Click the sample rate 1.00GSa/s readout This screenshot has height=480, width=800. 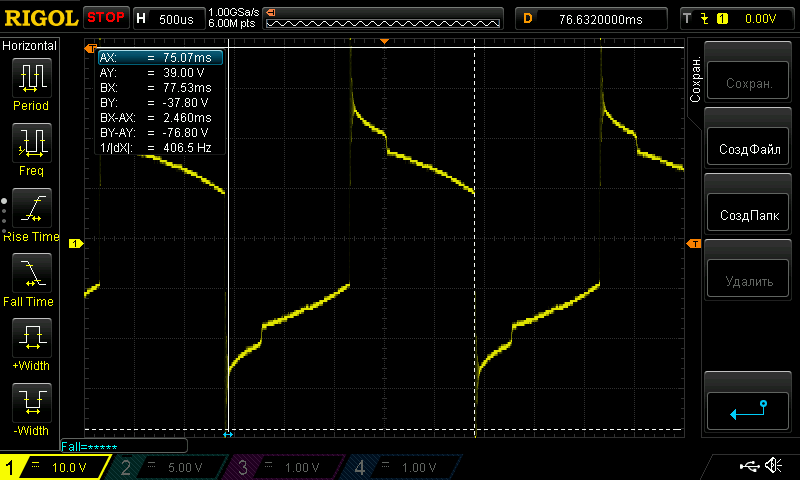234,12
